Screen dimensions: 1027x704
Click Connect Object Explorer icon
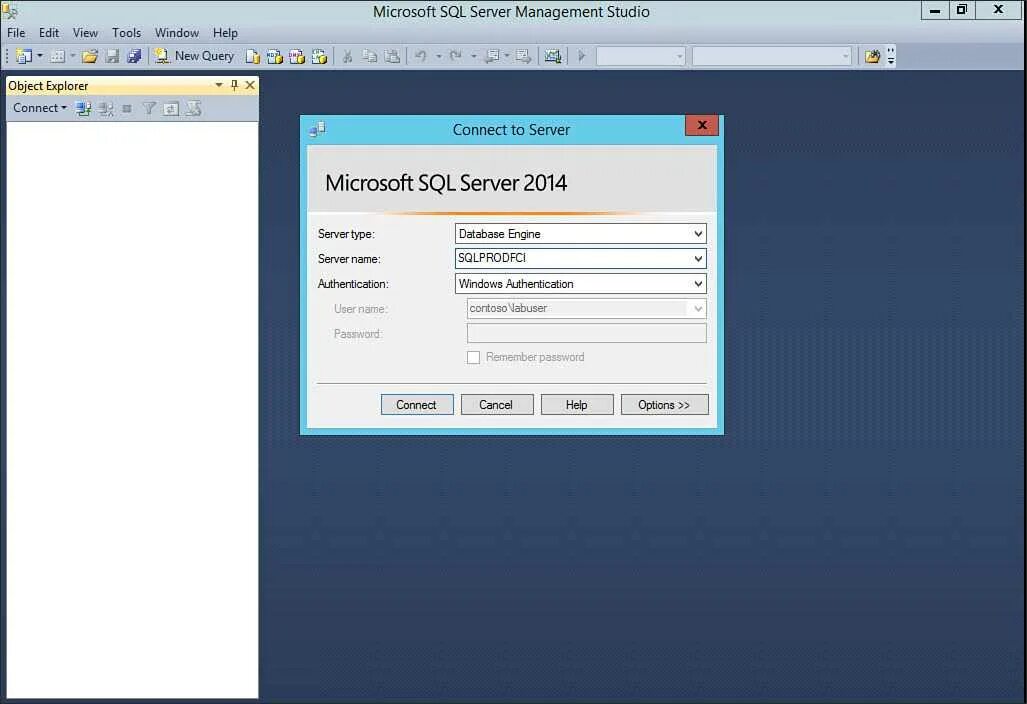(83, 109)
